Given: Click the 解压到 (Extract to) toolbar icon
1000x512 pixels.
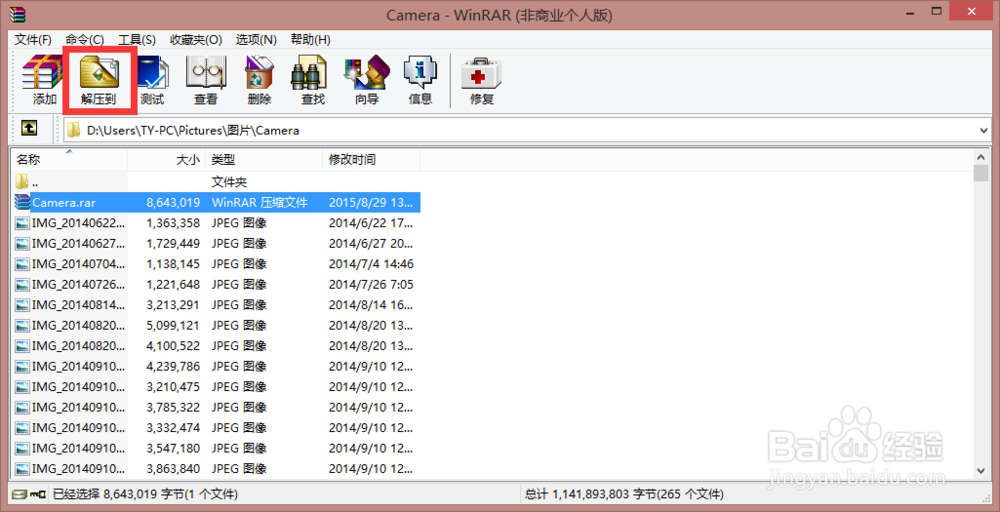Looking at the screenshot, I should click(x=99, y=80).
